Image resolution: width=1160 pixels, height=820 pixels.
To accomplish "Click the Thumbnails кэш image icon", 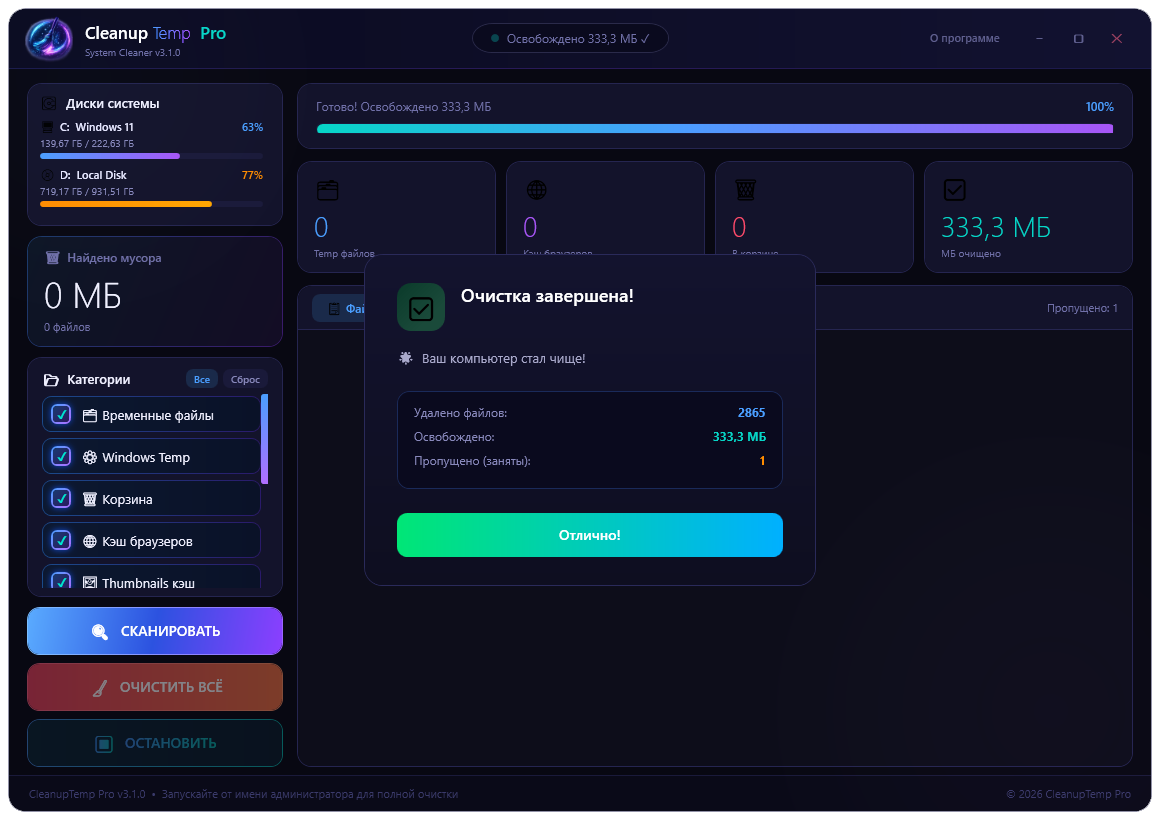I will [x=90, y=583].
